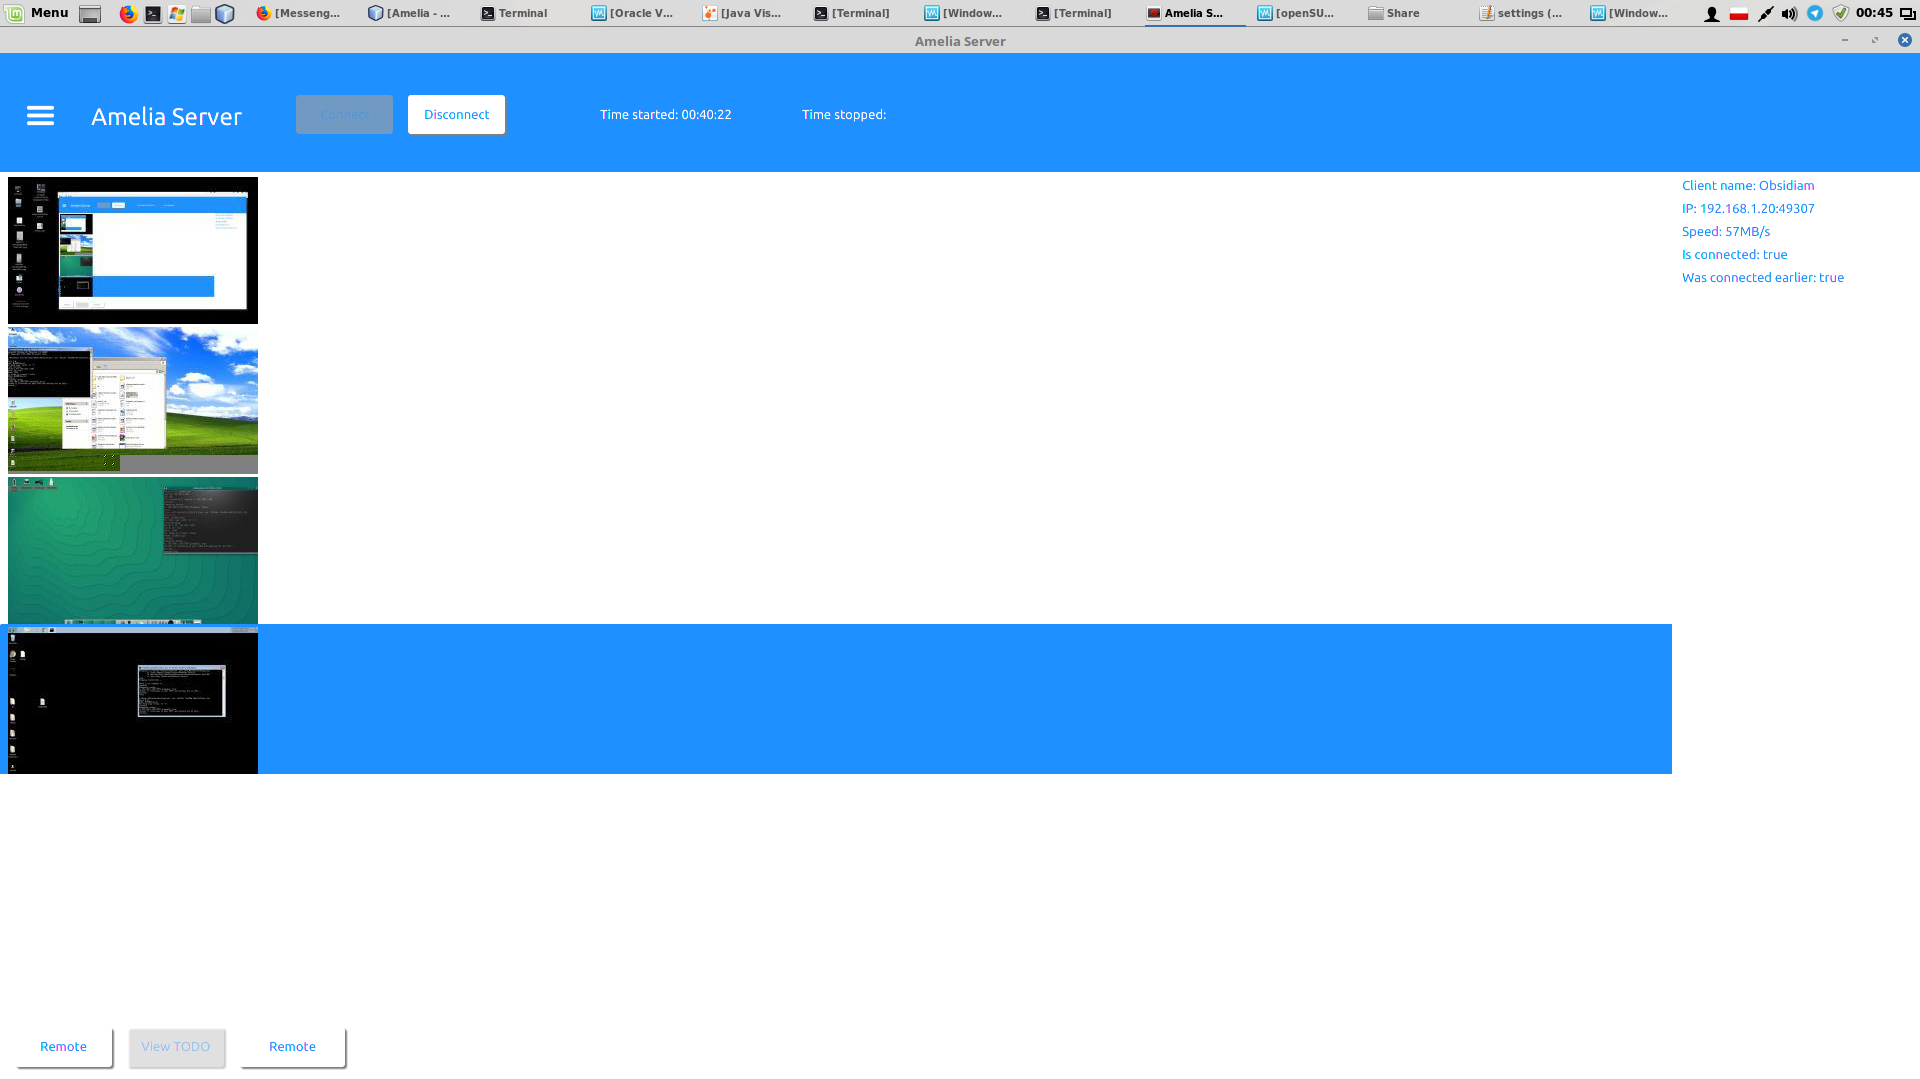Open the file manager launcher icon
Image resolution: width=1920 pixels, height=1080 pixels.
click(201, 14)
